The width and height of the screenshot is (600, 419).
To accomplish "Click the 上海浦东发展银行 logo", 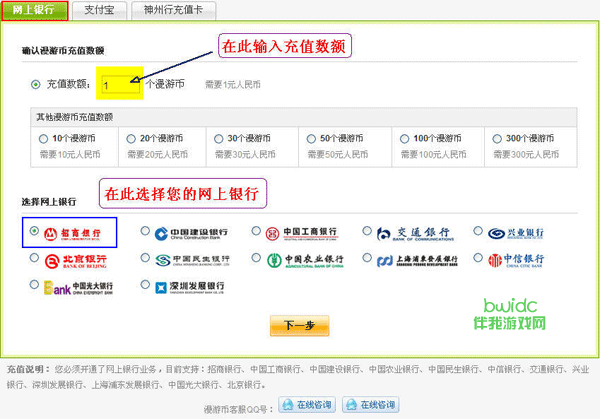I will tap(417, 260).
